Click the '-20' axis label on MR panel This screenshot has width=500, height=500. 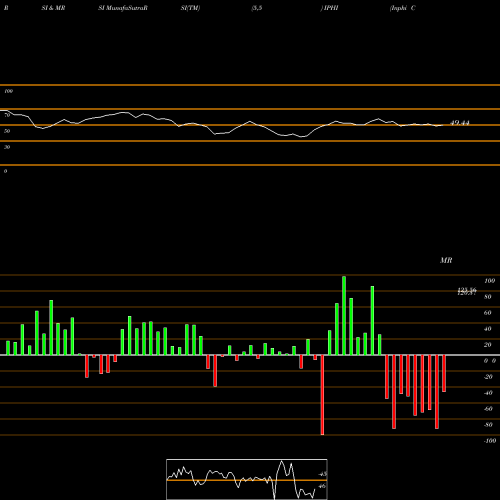point(488,377)
